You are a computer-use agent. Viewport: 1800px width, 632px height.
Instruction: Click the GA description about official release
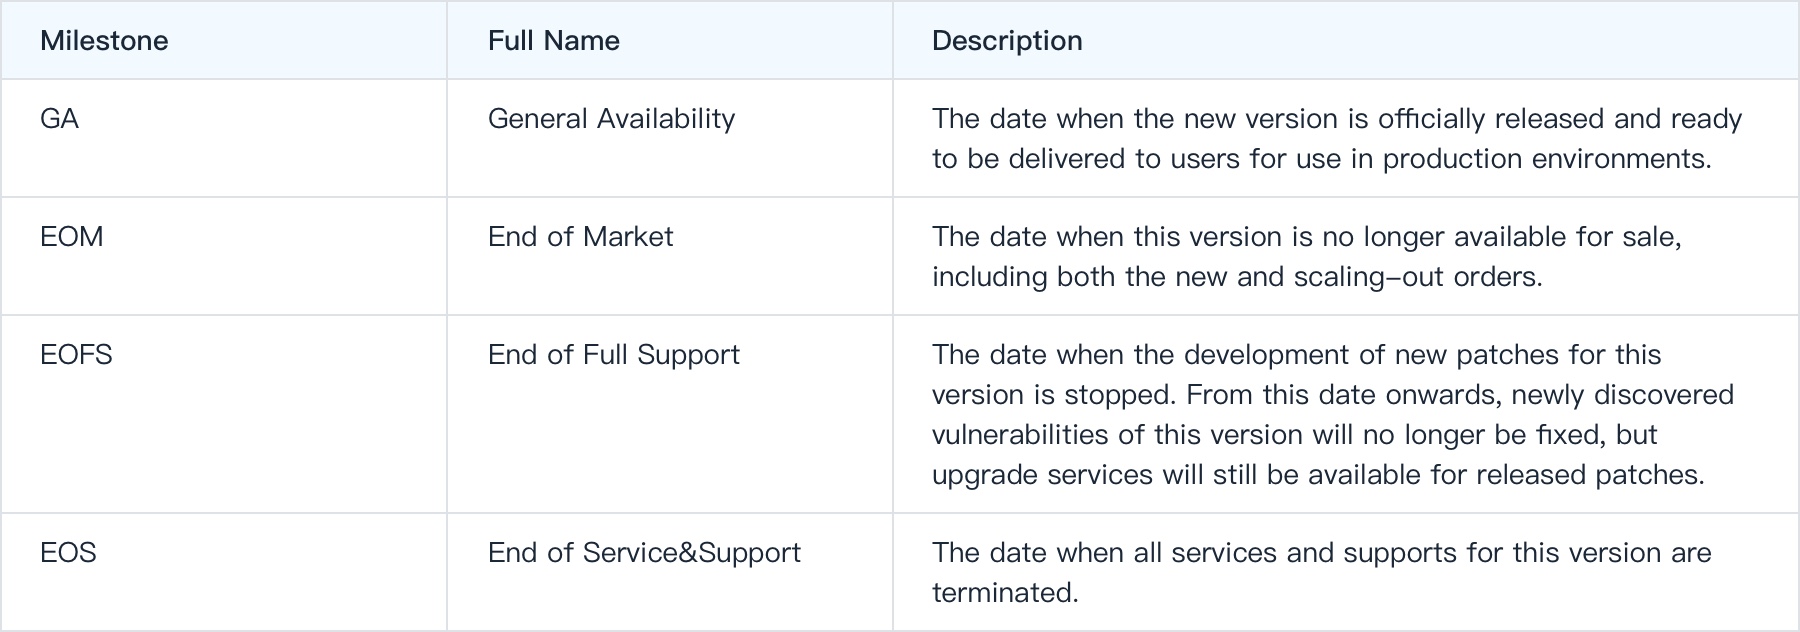click(1337, 139)
